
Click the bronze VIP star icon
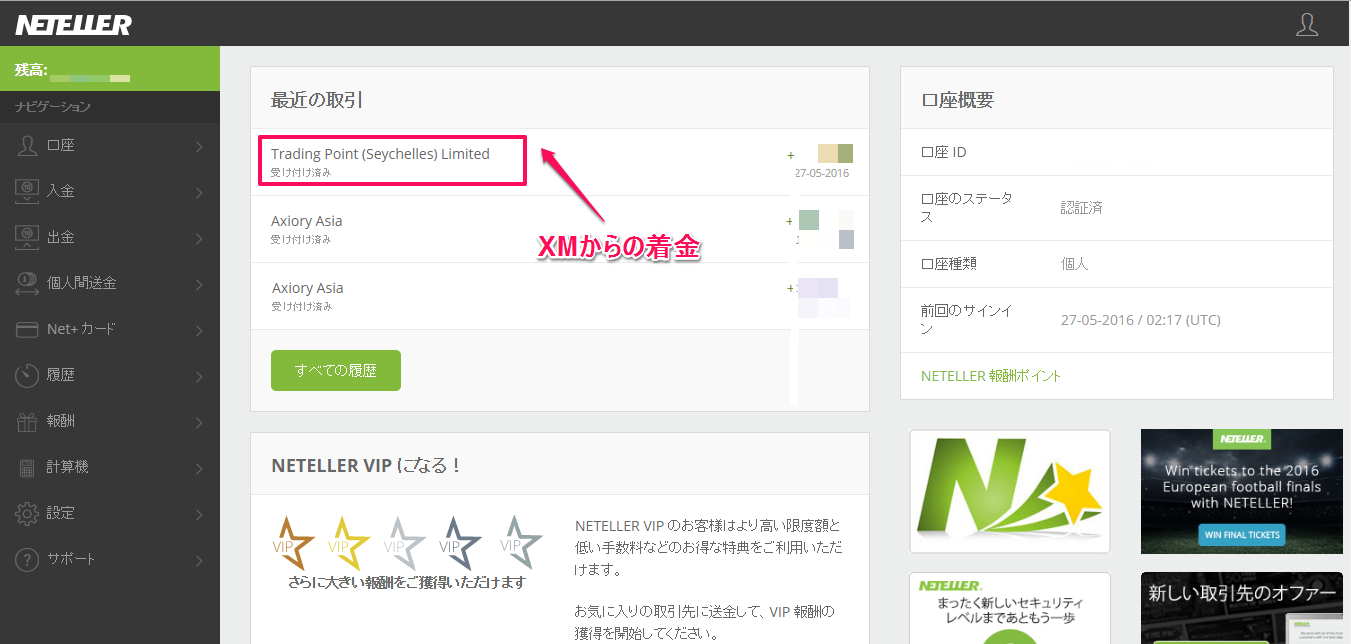coord(294,543)
